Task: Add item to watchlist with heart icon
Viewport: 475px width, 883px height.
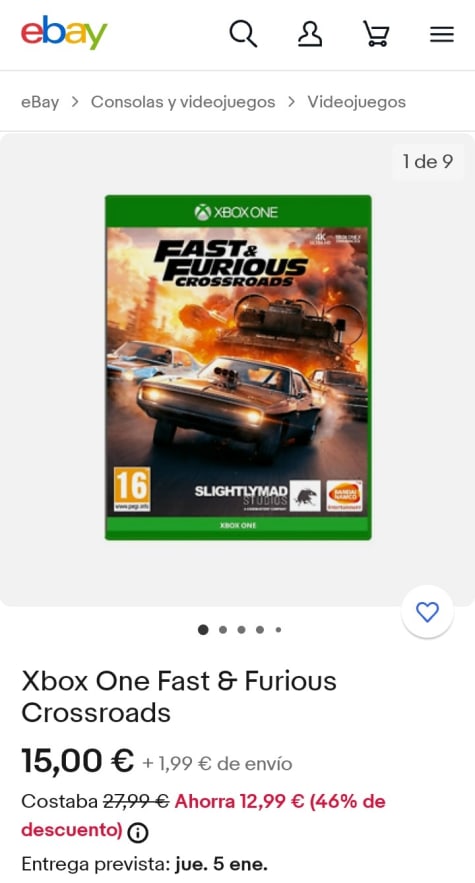Action: pyautogui.click(x=427, y=612)
